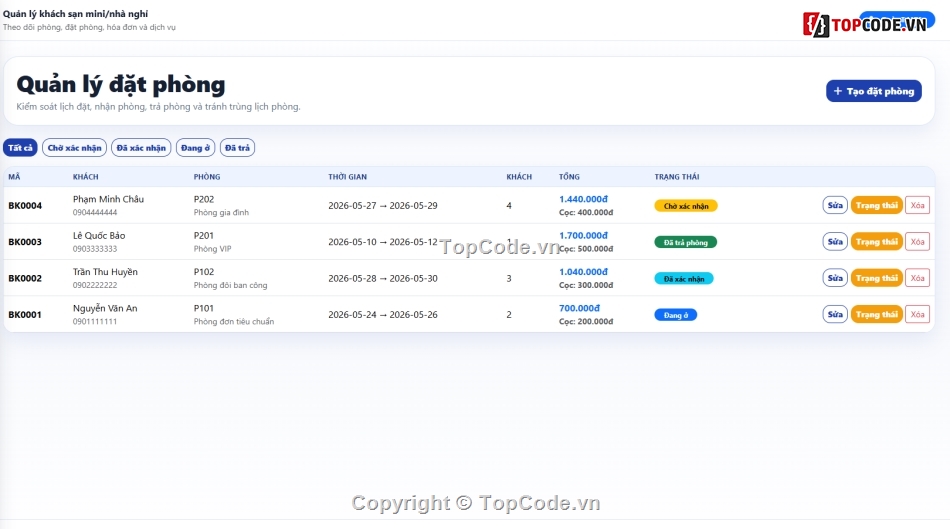Click phone number 0902222222

click(x=95, y=285)
